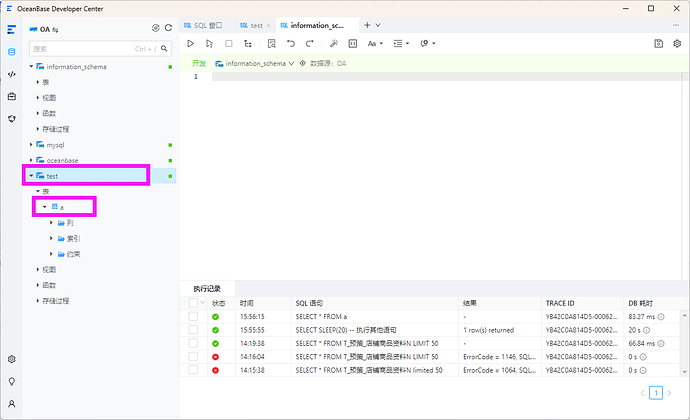
Task: Format SQL with magic wand icon
Action: [x=334, y=43]
